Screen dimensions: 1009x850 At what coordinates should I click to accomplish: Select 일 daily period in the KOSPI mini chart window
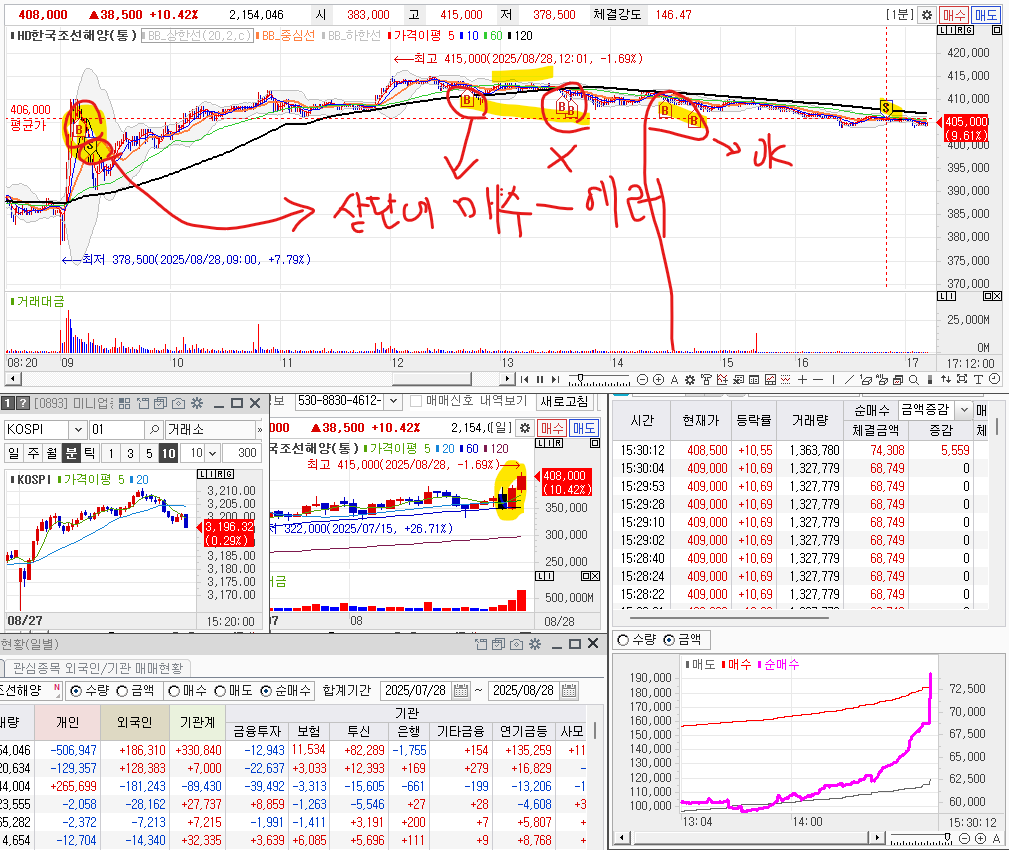[x=14, y=453]
